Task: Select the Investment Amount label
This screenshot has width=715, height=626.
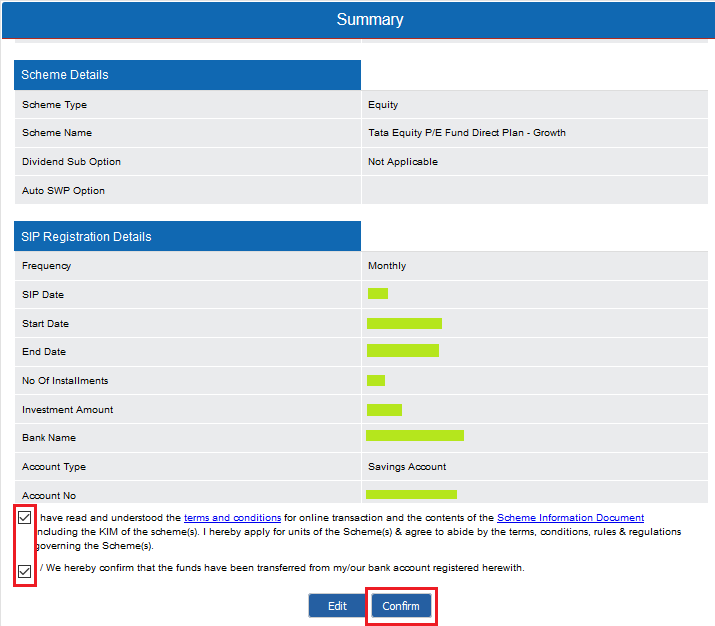Action: (x=67, y=409)
